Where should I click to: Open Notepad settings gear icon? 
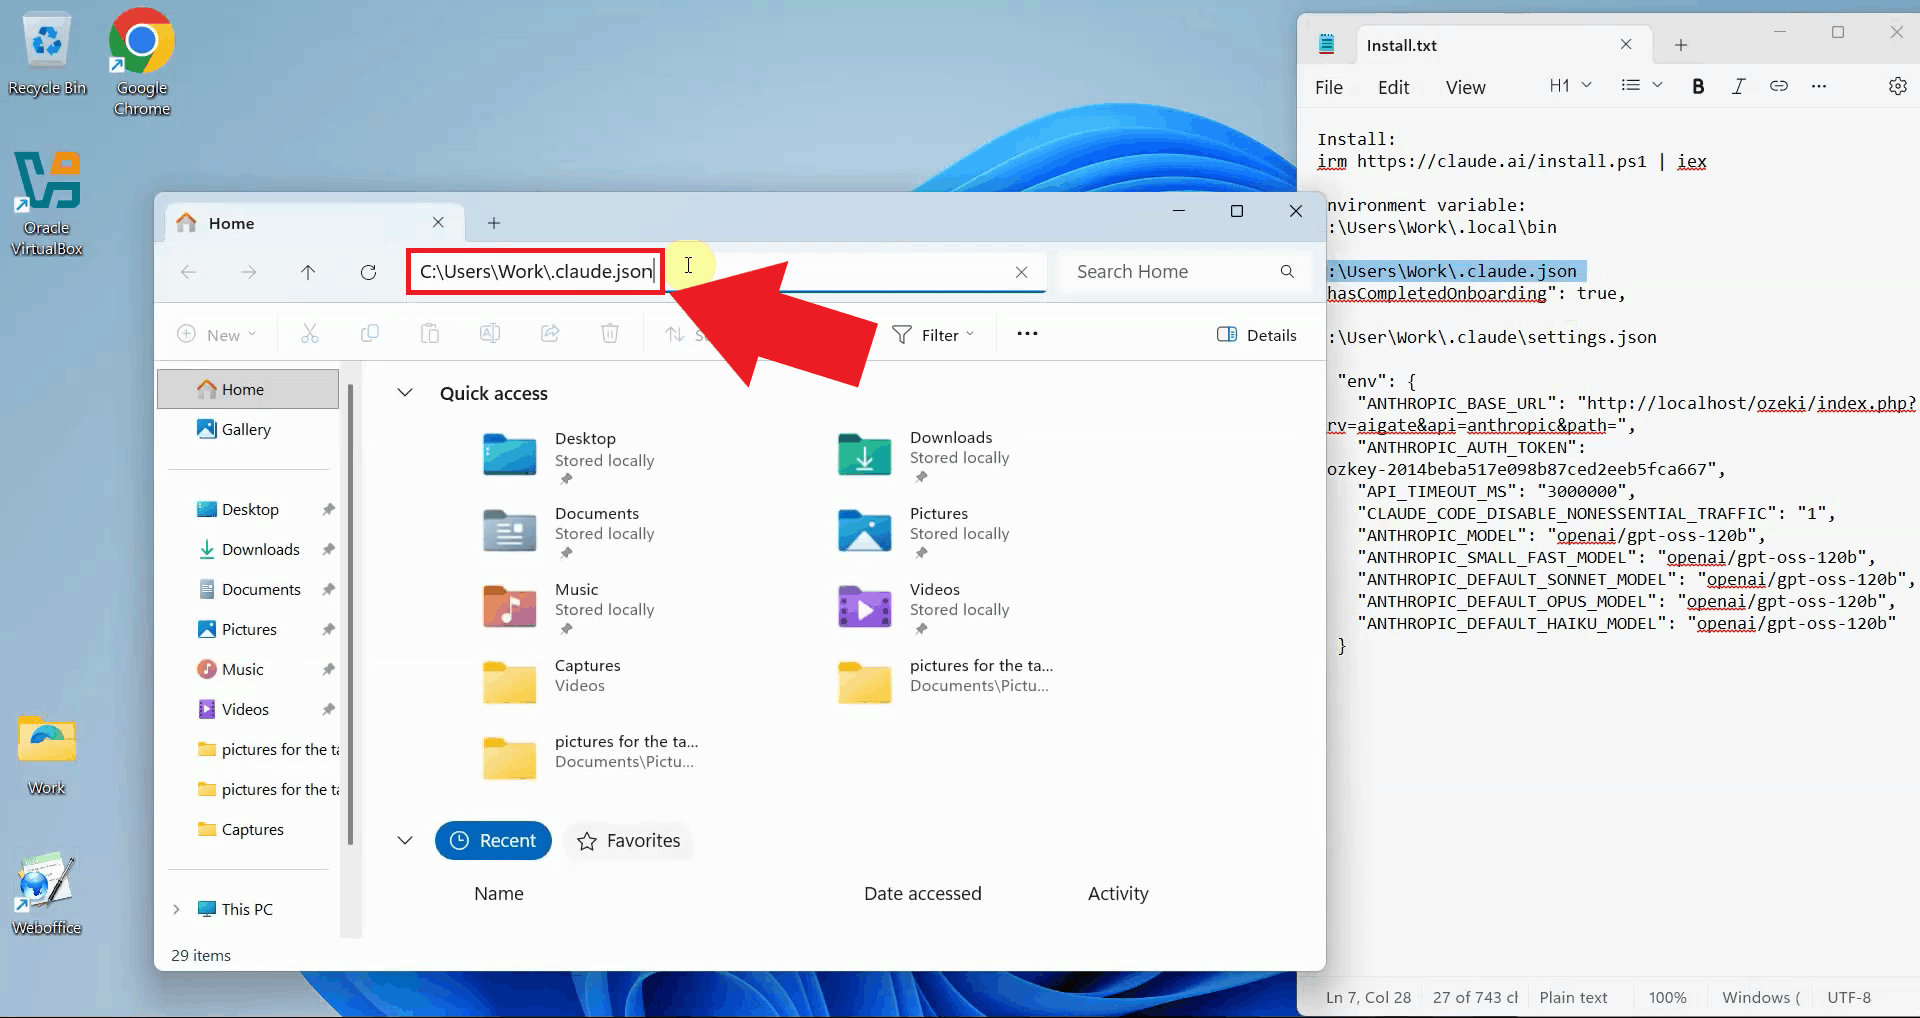tap(1897, 86)
